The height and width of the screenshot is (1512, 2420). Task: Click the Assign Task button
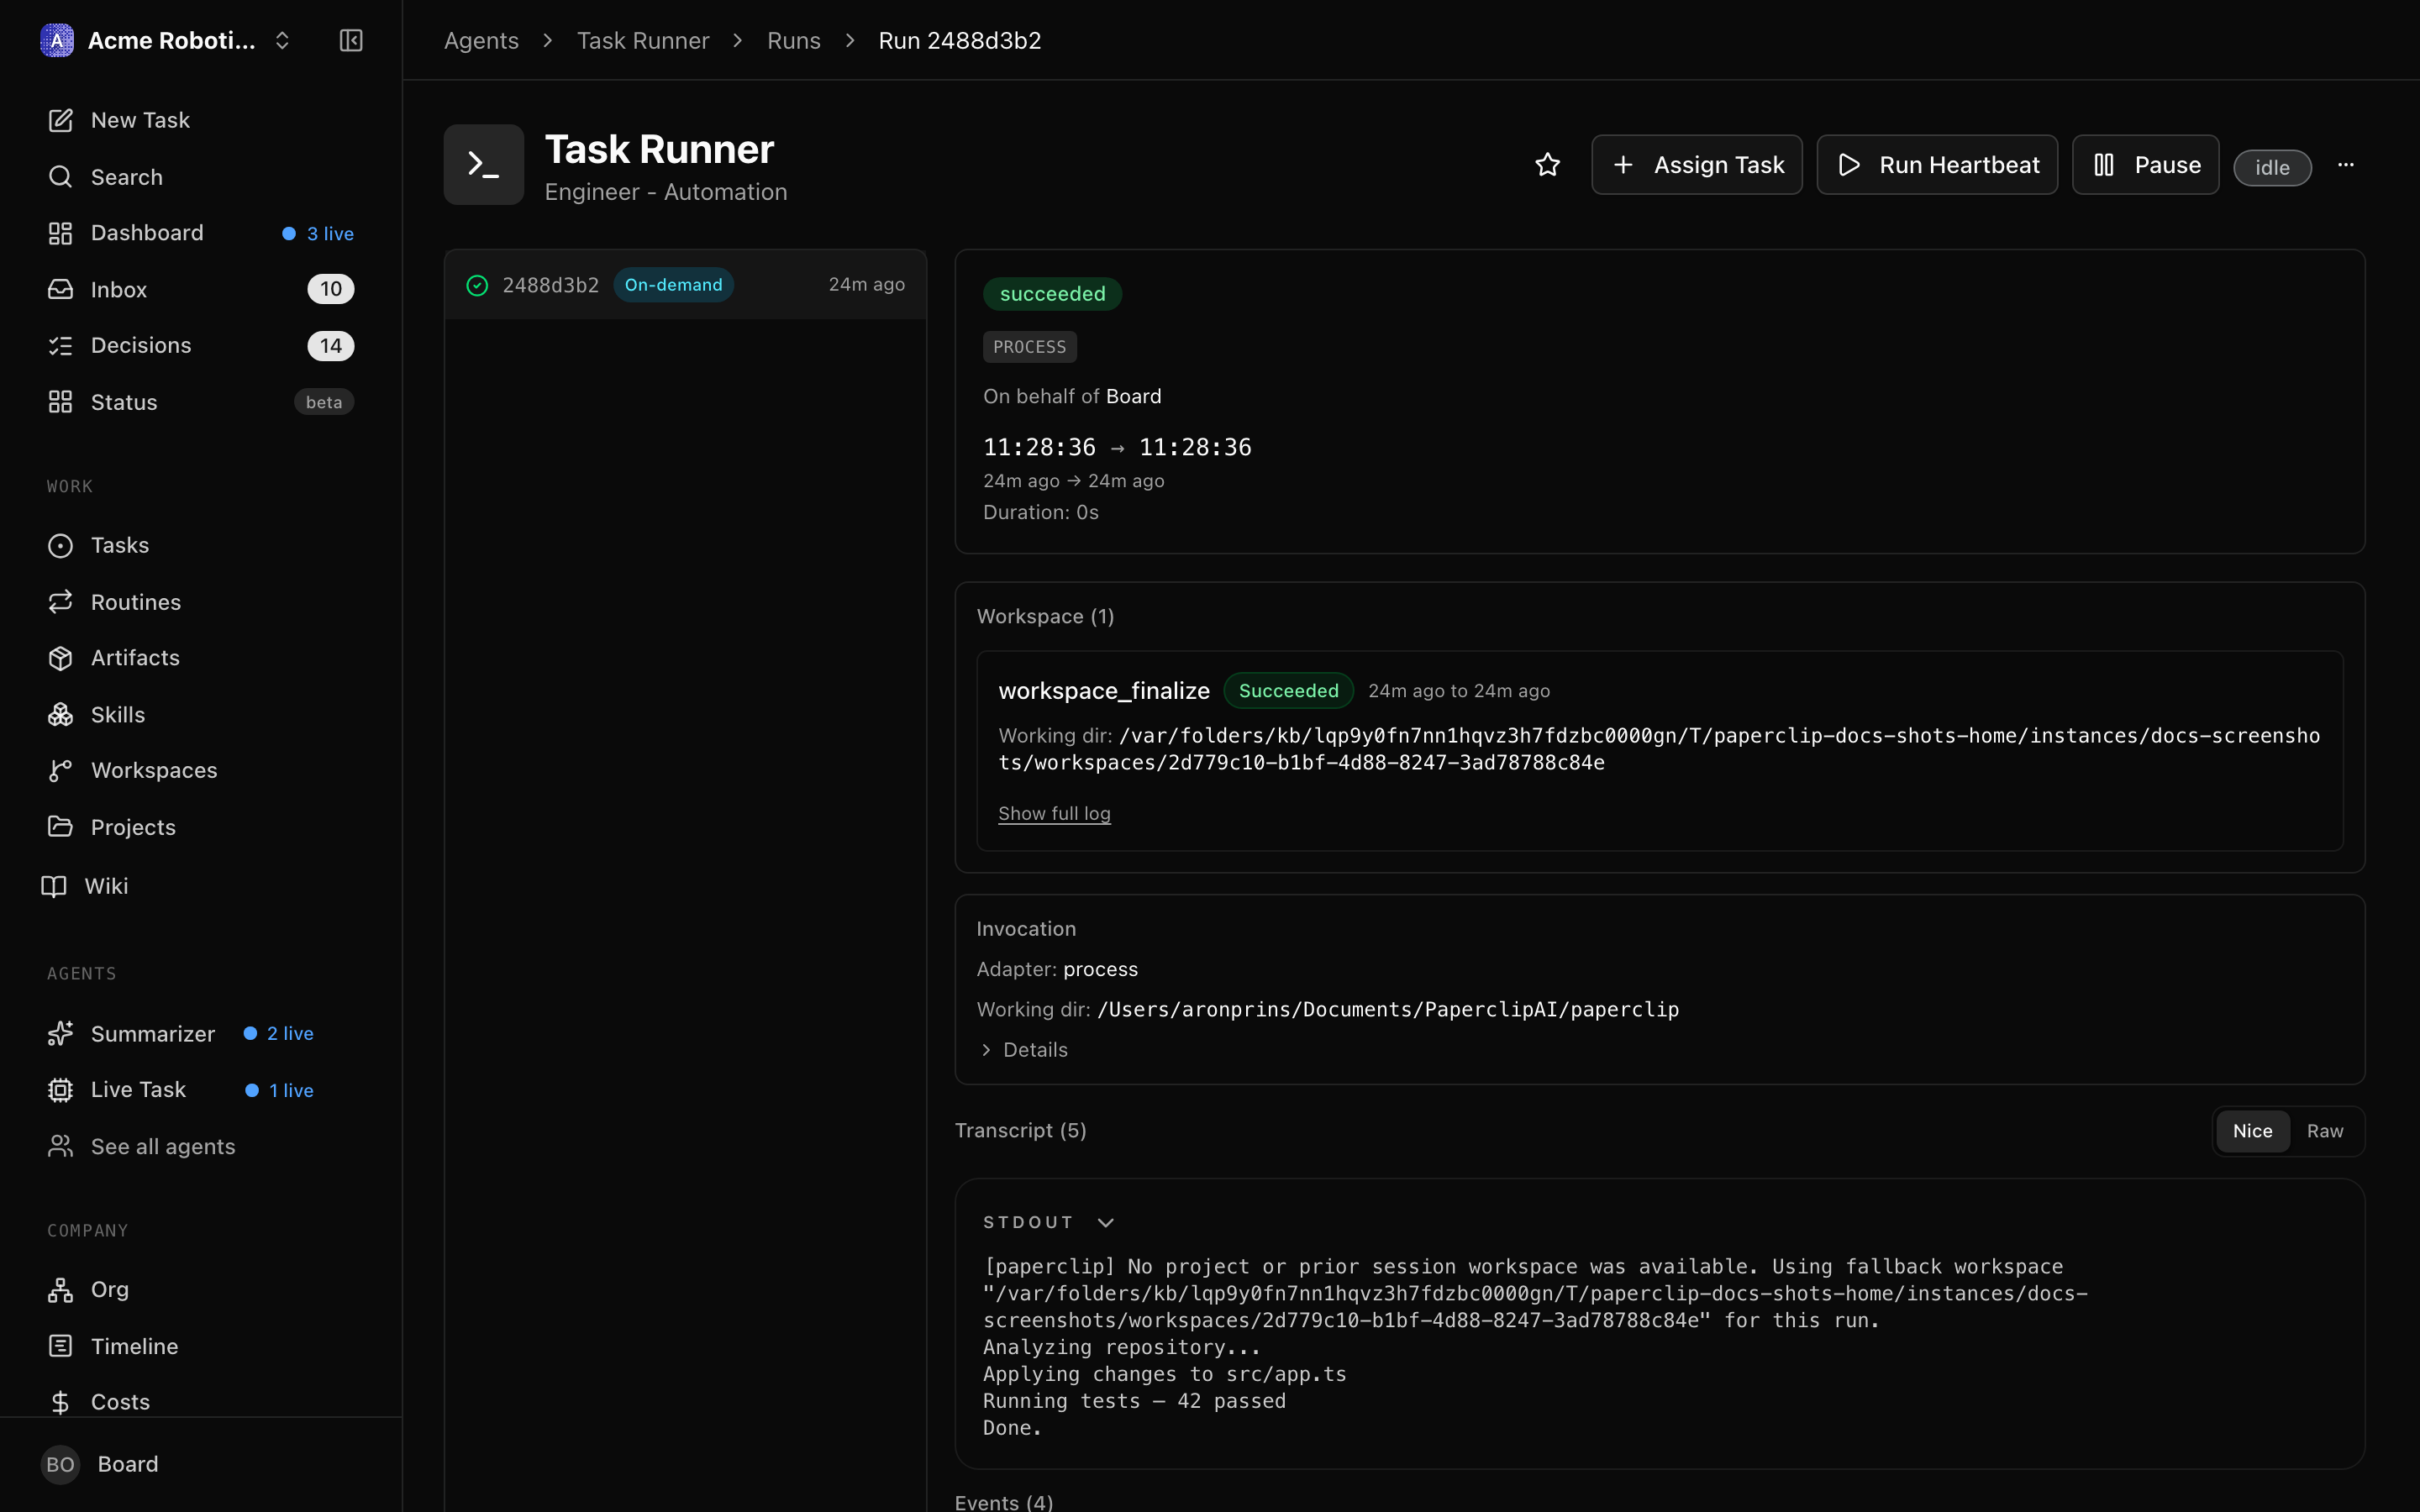pos(1697,165)
